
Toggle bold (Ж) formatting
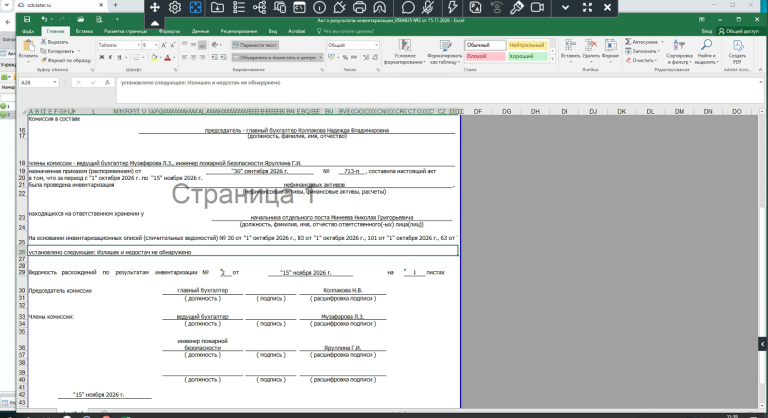(x=102, y=57)
